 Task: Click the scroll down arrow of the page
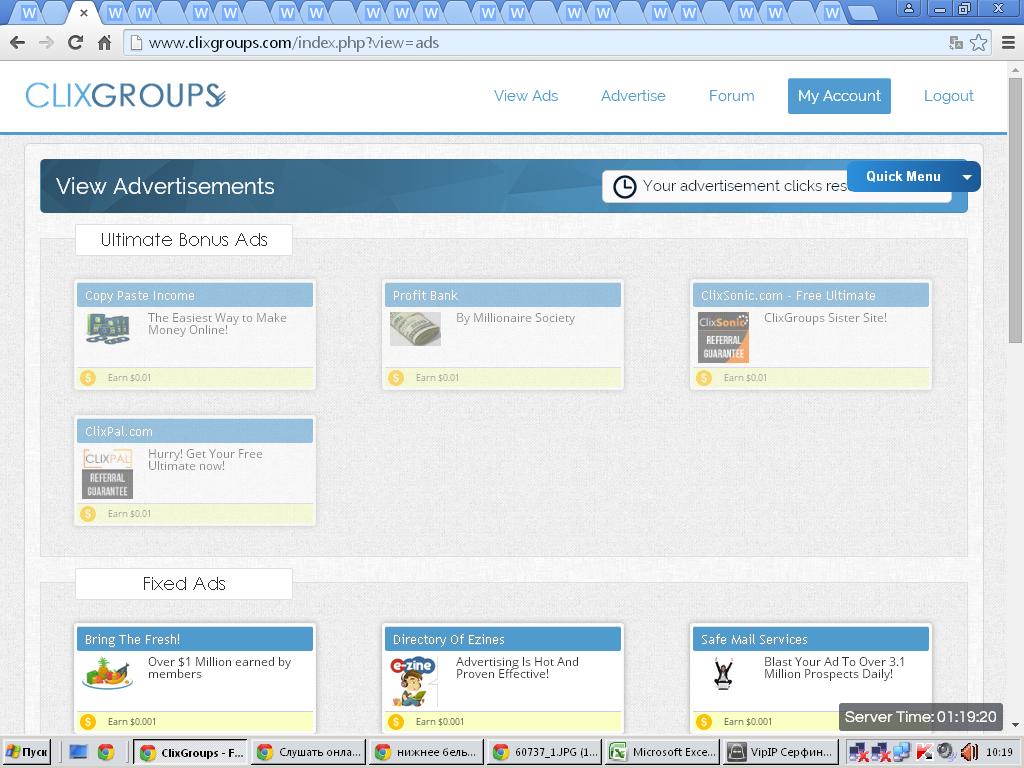1015,725
